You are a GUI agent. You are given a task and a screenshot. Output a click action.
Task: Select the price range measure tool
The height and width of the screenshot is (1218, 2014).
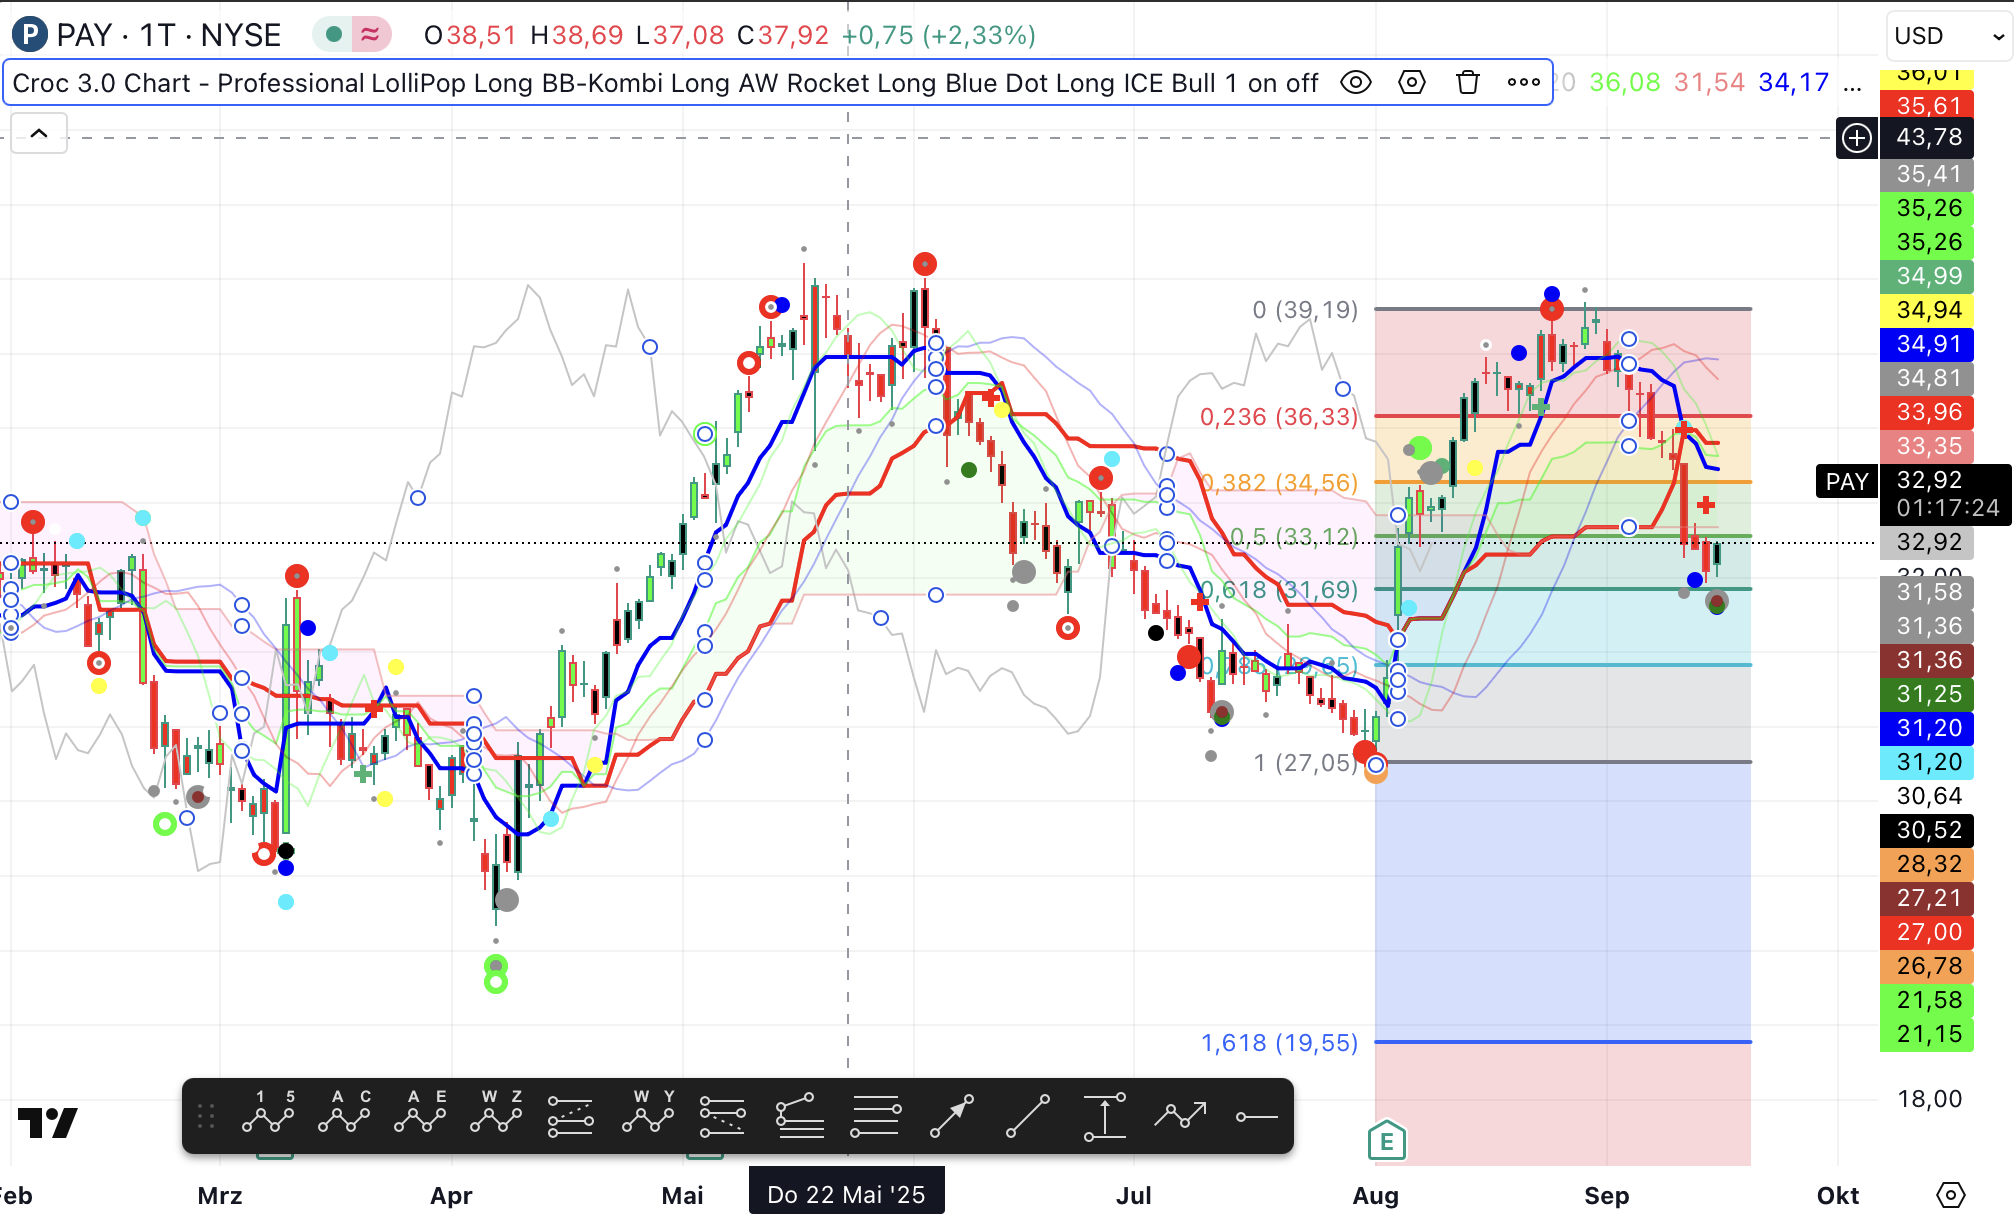1104,1115
